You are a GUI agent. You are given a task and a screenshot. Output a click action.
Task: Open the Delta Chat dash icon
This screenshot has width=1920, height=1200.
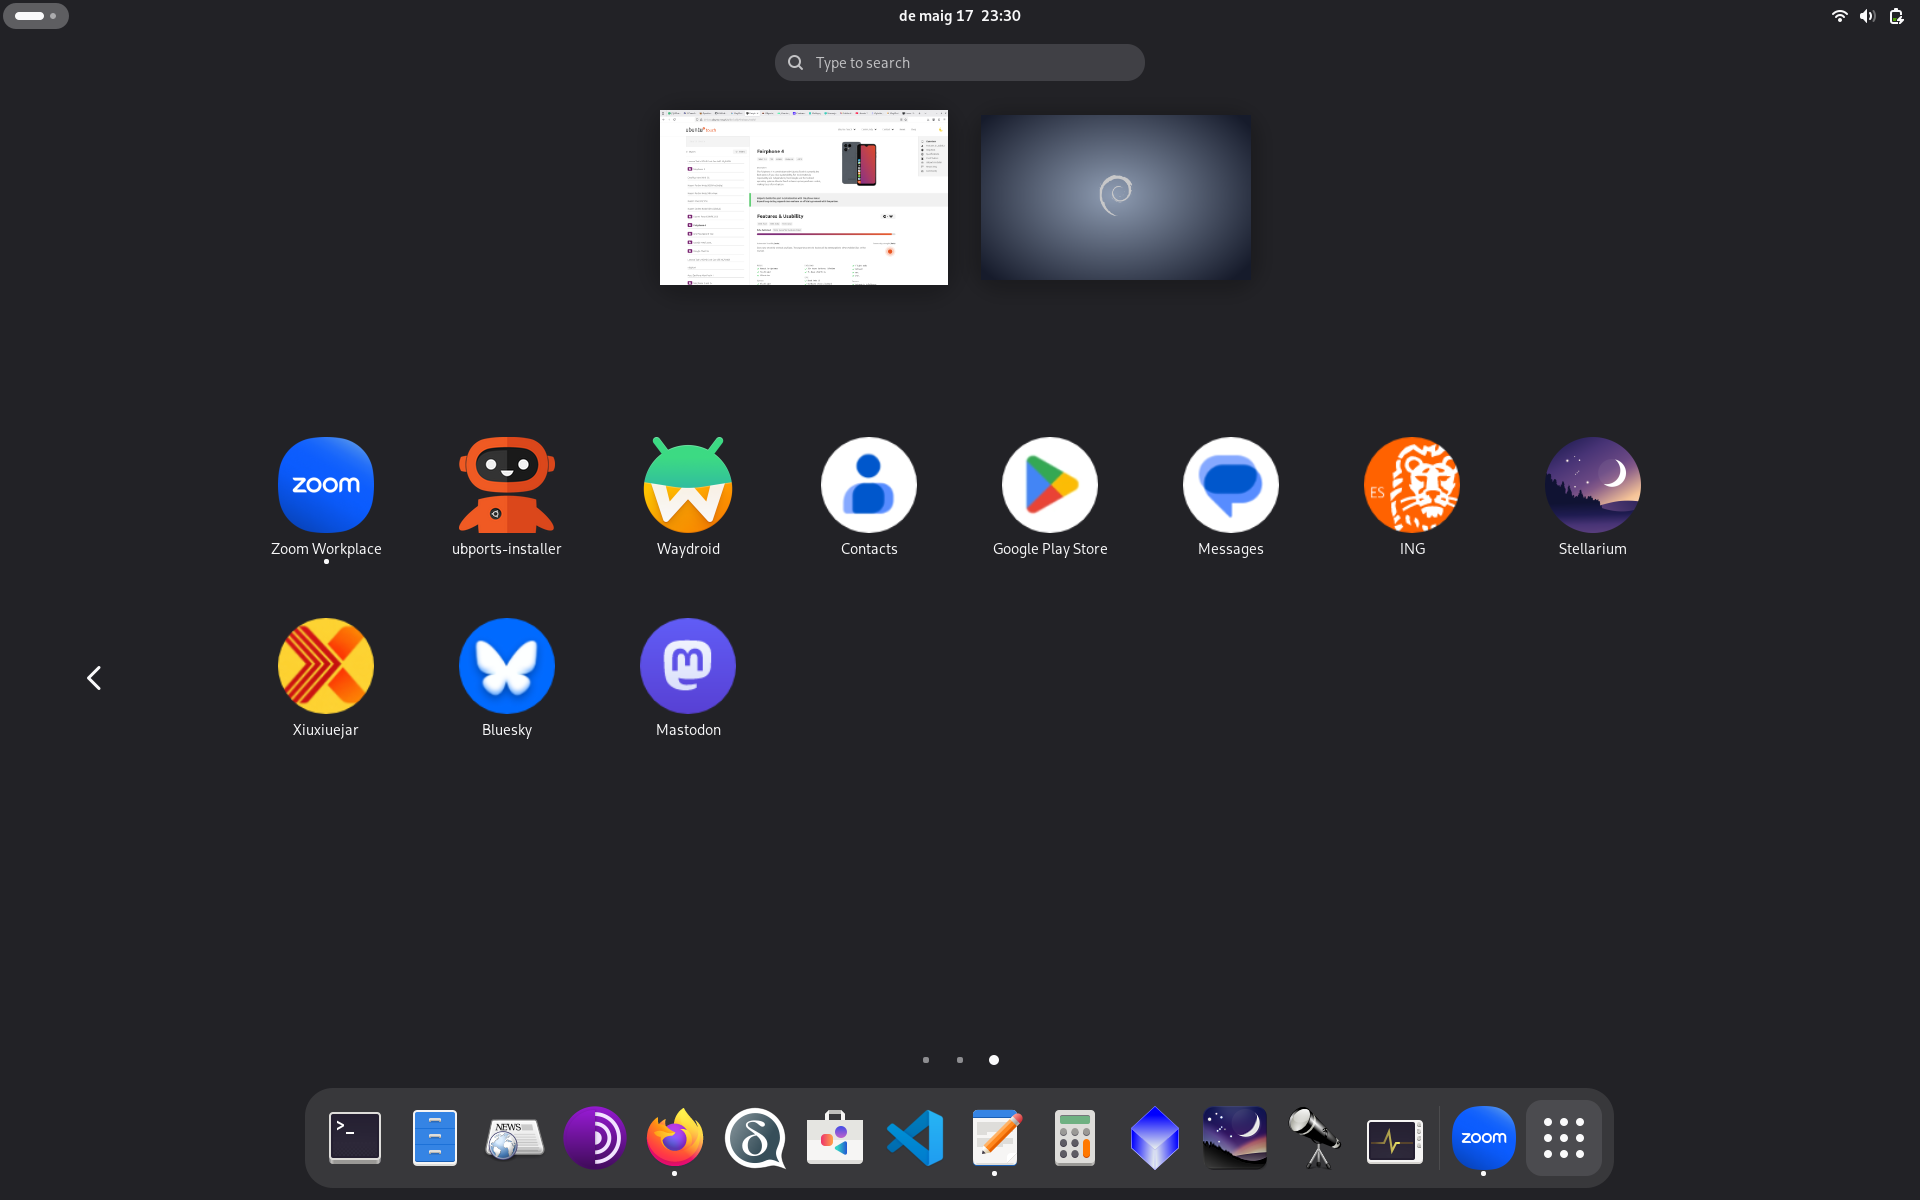coord(755,1138)
